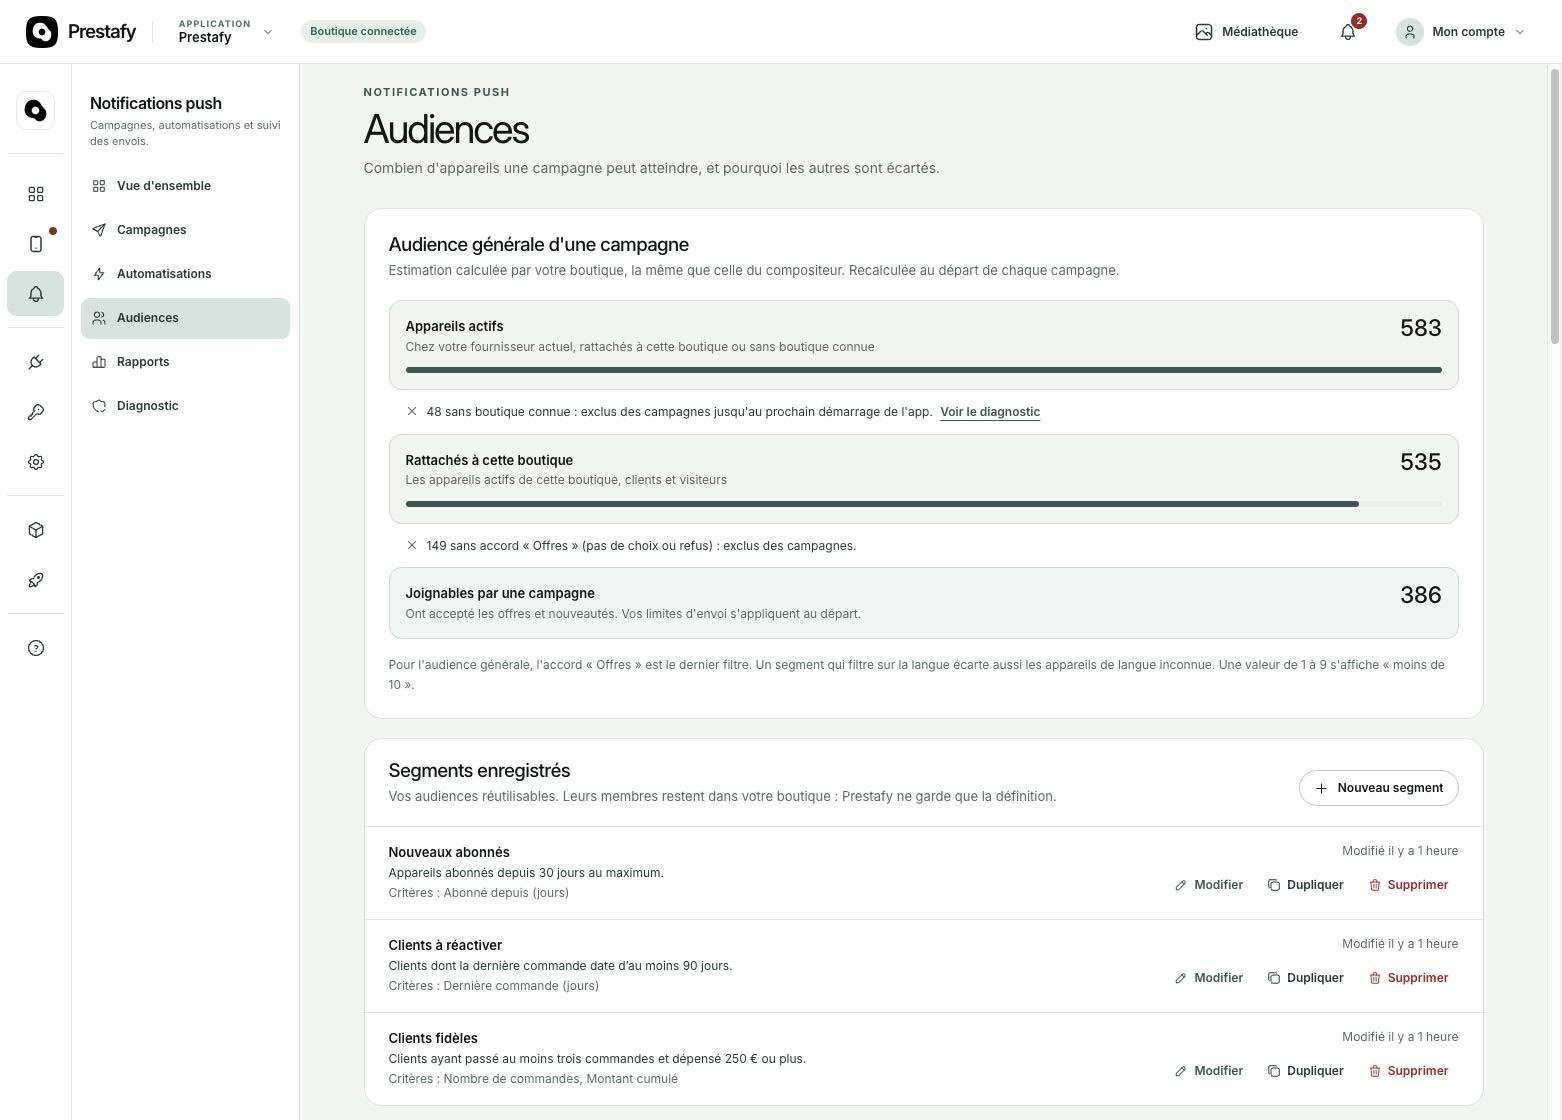Click the page's vertical scrollbar

1555,205
